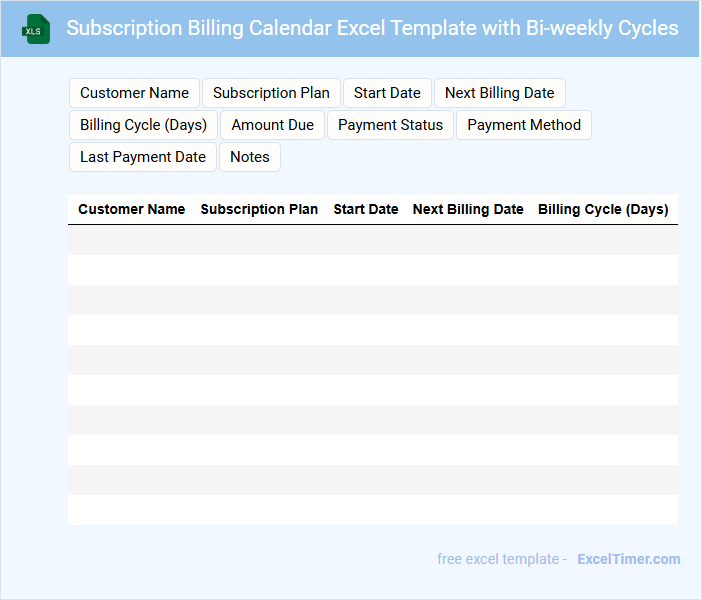Select the Notes tag
The height and width of the screenshot is (600, 702).
tap(250, 157)
